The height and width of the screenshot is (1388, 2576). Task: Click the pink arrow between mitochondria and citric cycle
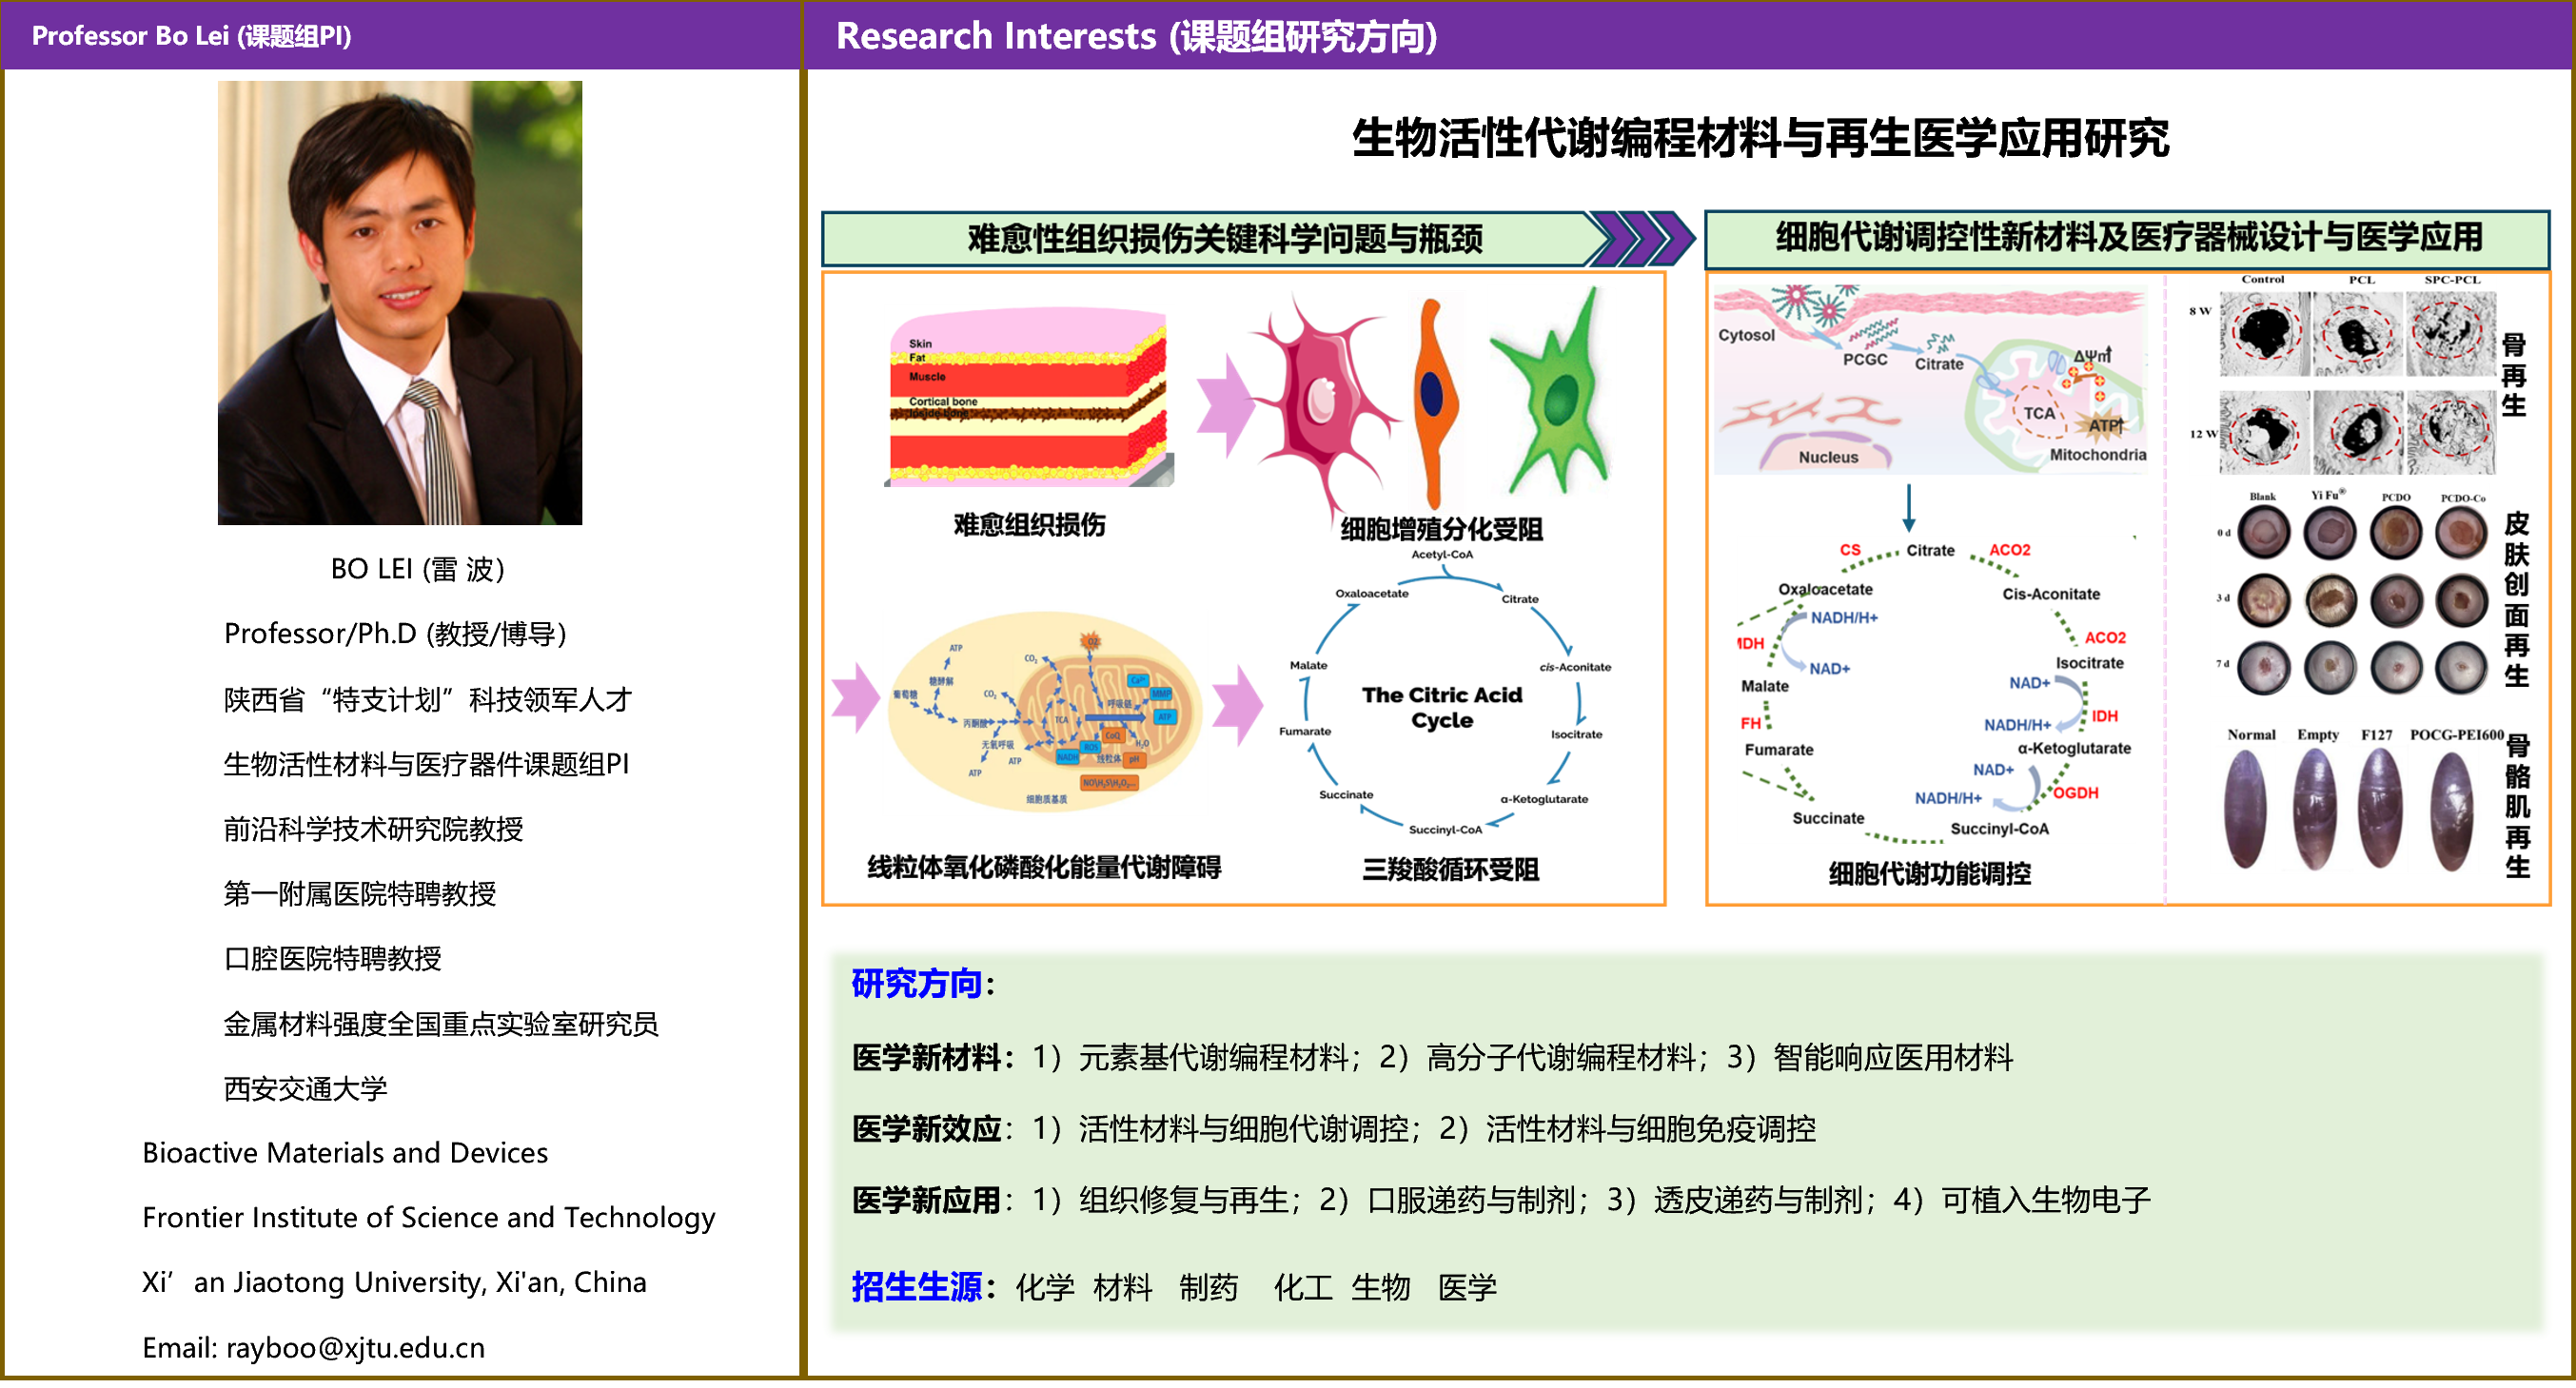(x=1238, y=705)
